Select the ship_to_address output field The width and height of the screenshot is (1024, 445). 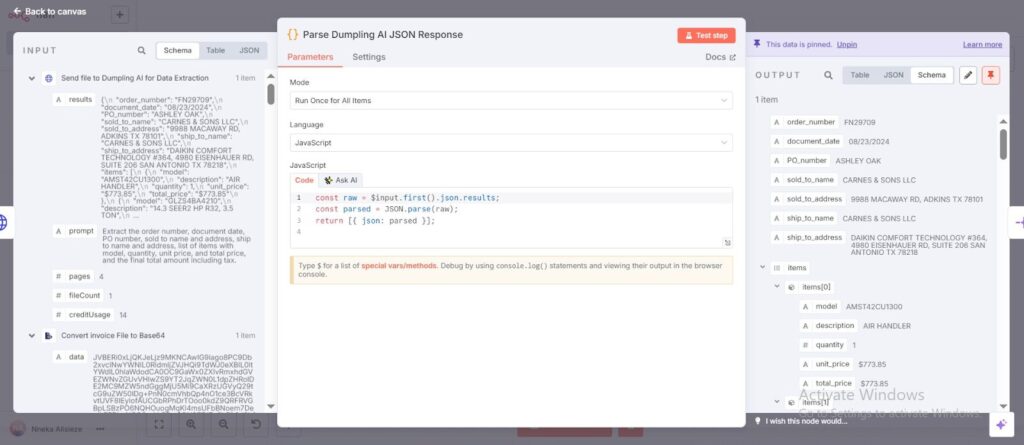click(808, 238)
